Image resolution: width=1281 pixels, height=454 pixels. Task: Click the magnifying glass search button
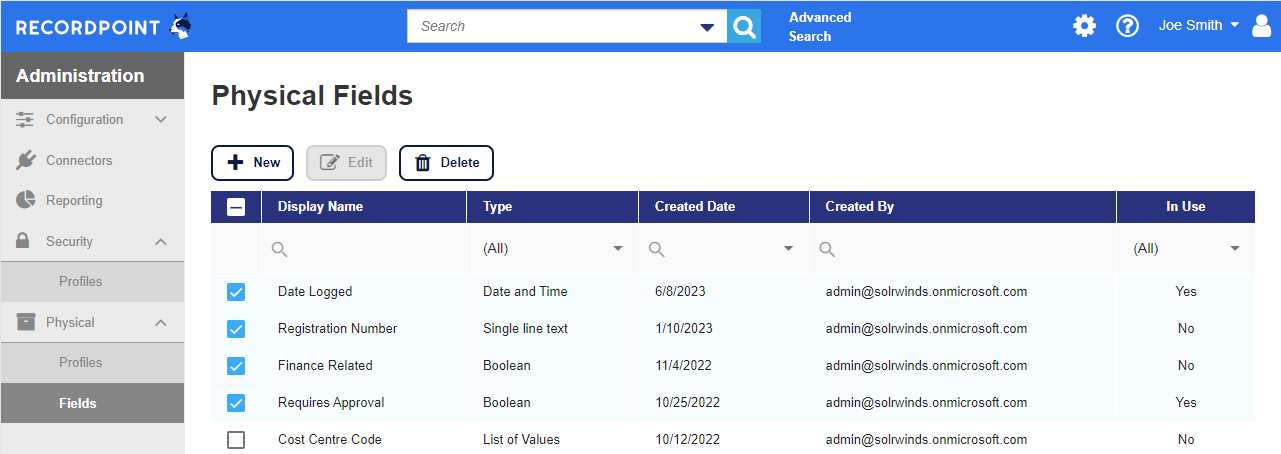[x=744, y=27]
